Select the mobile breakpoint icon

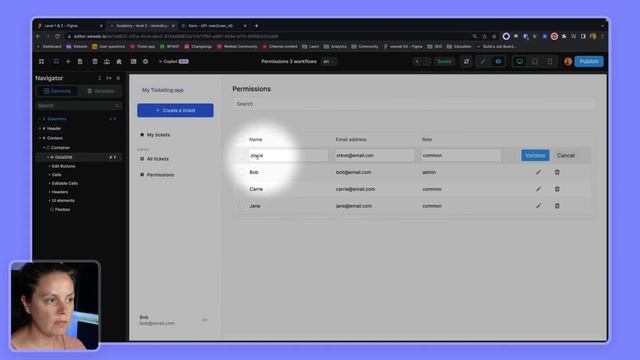click(x=550, y=61)
